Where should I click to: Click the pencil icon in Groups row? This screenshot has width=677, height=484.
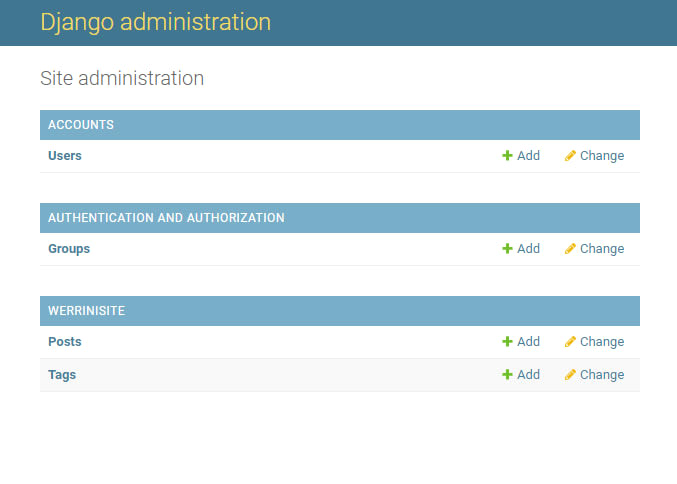pyautogui.click(x=570, y=249)
